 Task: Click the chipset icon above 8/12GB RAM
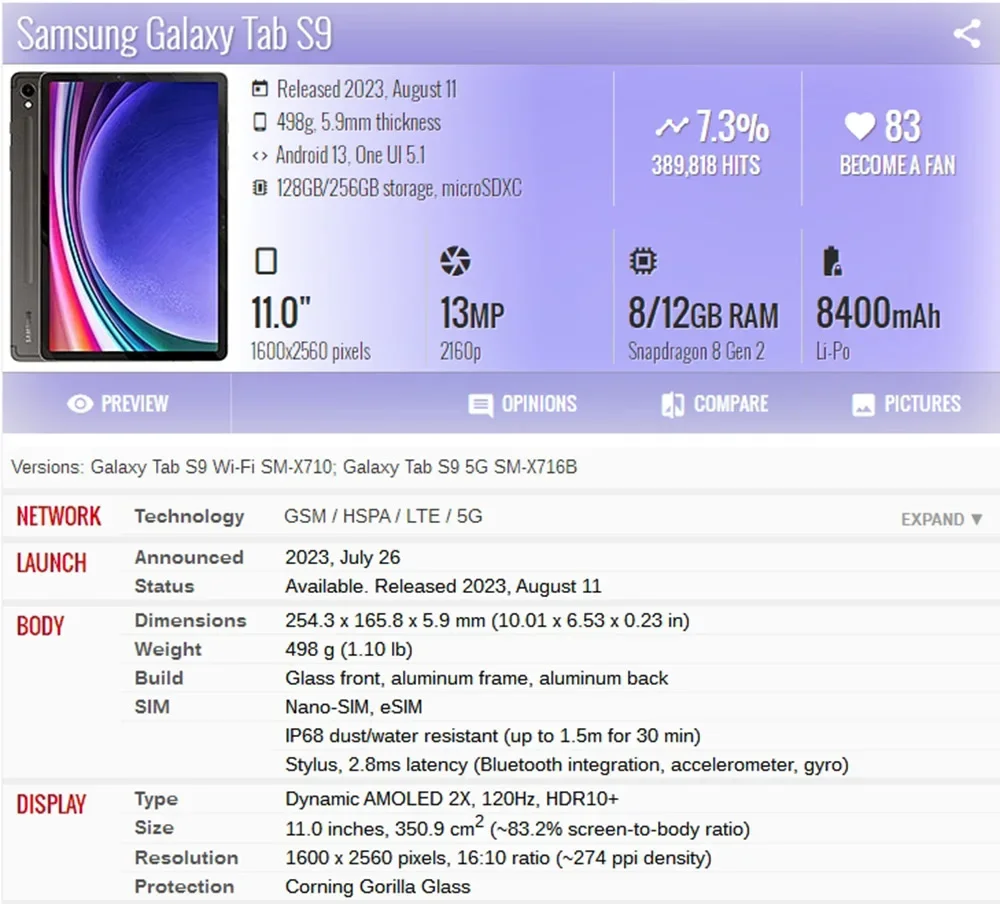642,261
